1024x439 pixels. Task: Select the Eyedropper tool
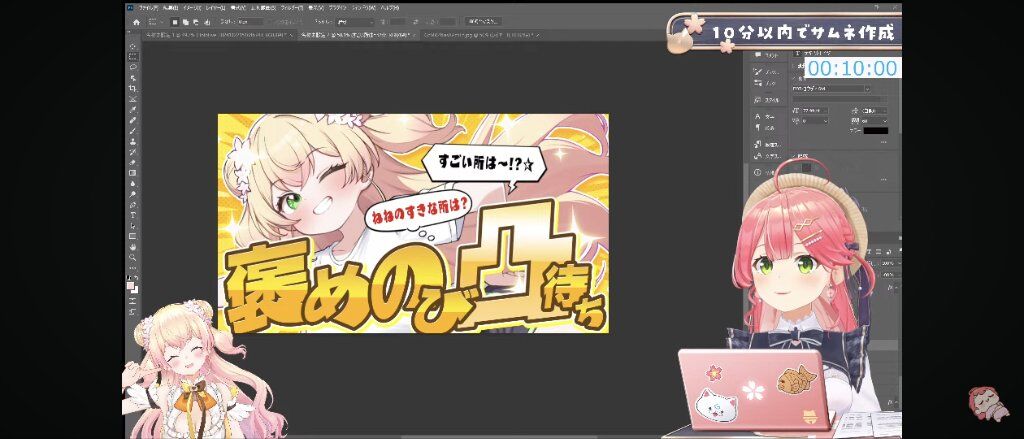pos(133,110)
